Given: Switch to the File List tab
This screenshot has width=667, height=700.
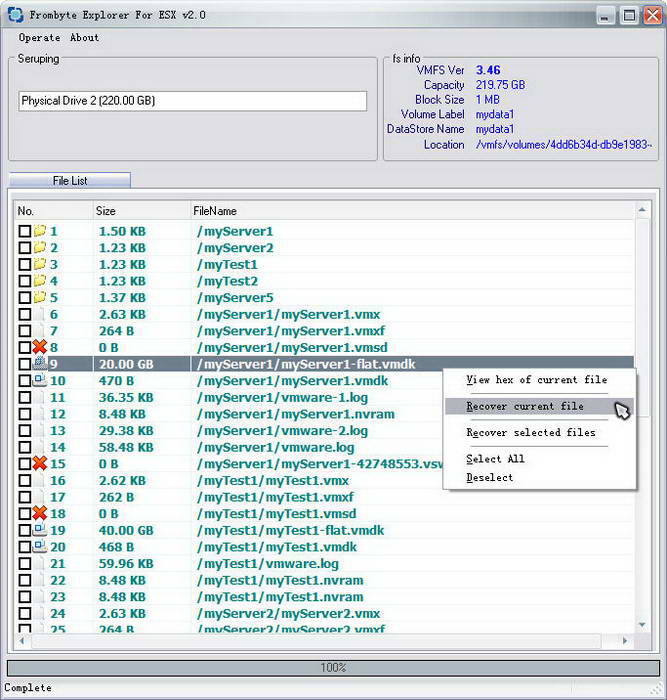Looking at the screenshot, I should (x=70, y=181).
